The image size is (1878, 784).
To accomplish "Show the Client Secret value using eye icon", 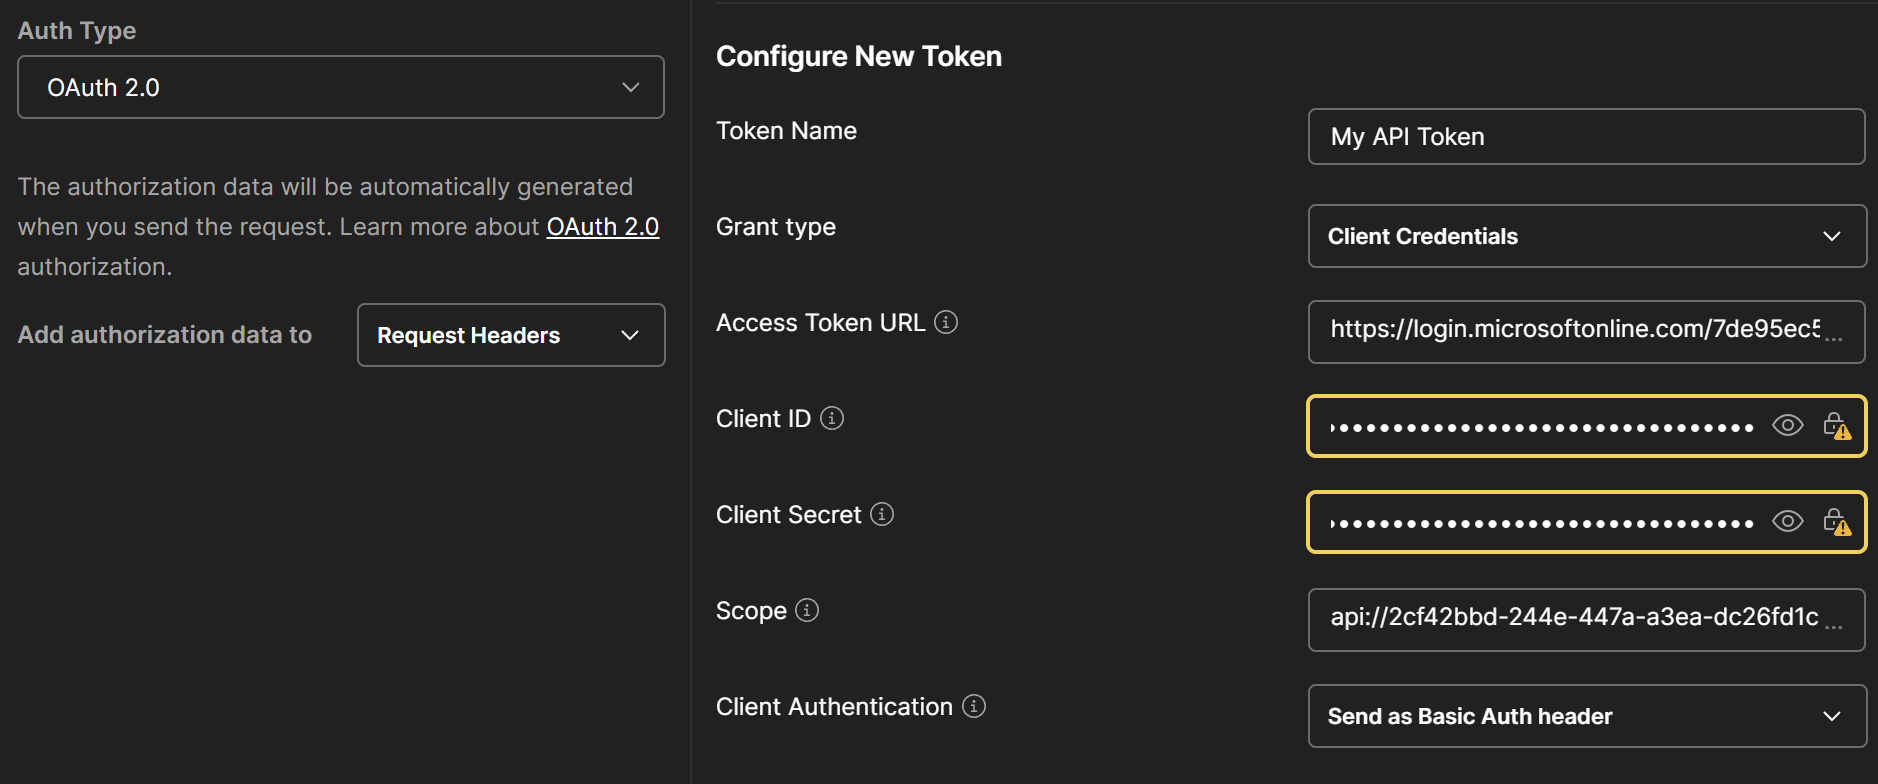I will coord(1787,521).
